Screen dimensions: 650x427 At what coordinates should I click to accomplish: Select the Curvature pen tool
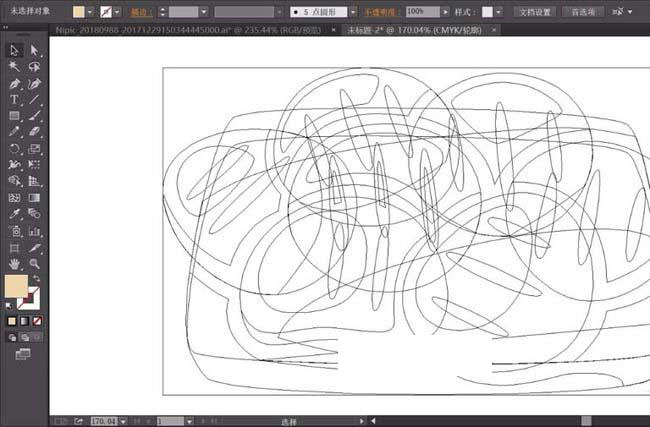pos(34,83)
